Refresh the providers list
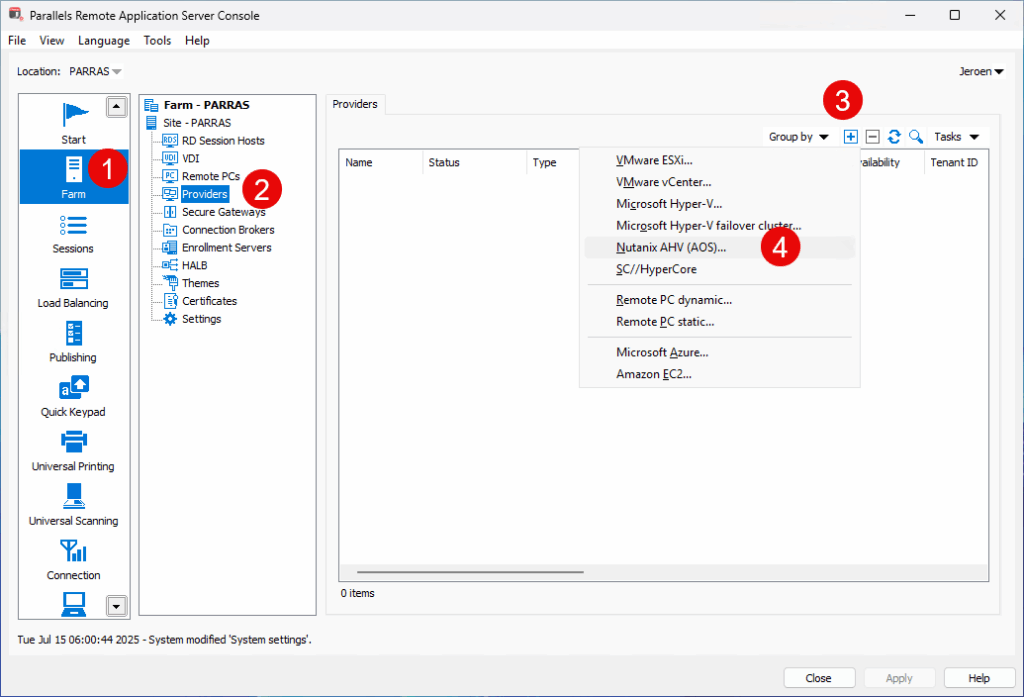1024x697 pixels. [894, 137]
